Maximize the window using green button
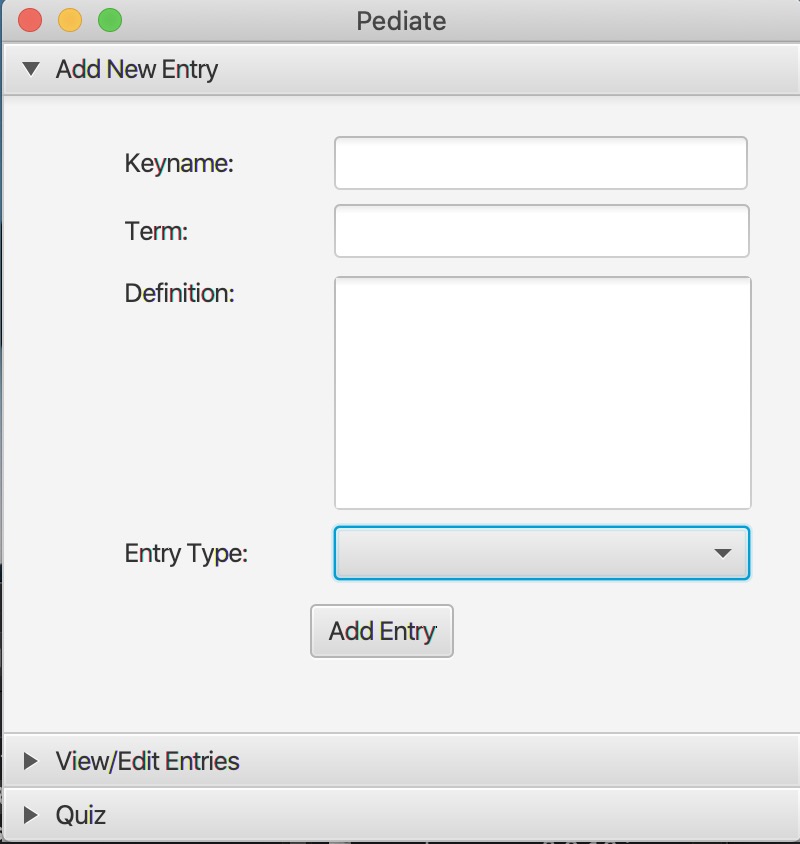The height and width of the screenshot is (844, 800). pos(110,20)
